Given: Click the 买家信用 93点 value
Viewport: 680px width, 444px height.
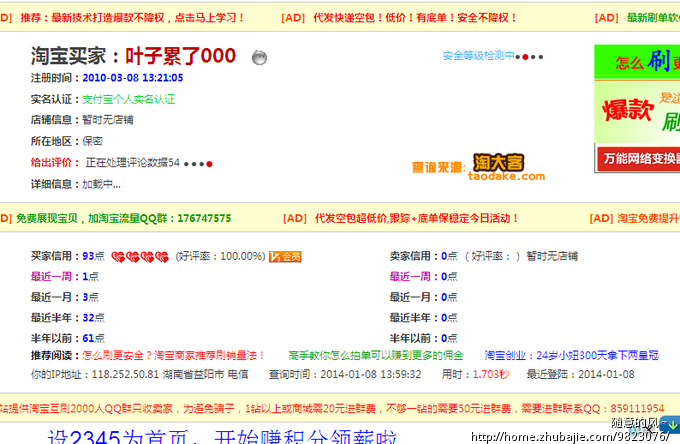Looking at the screenshot, I should pos(93,256).
